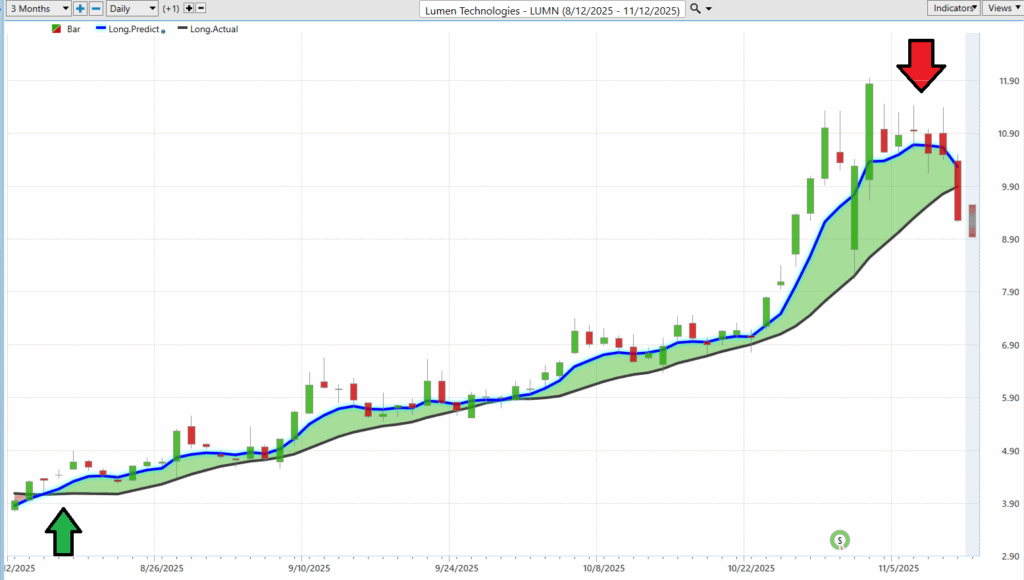The width and height of the screenshot is (1024, 580).
Task: Click the blue minus time range button
Action: pyautogui.click(x=96, y=8)
